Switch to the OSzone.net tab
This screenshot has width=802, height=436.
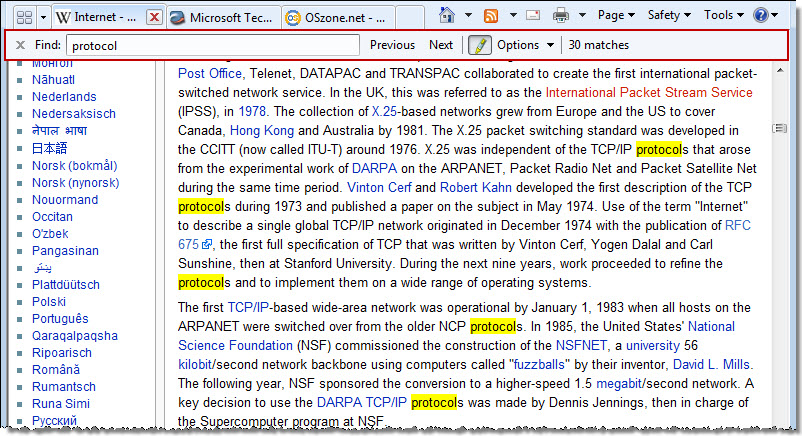(x=338, y=17)
